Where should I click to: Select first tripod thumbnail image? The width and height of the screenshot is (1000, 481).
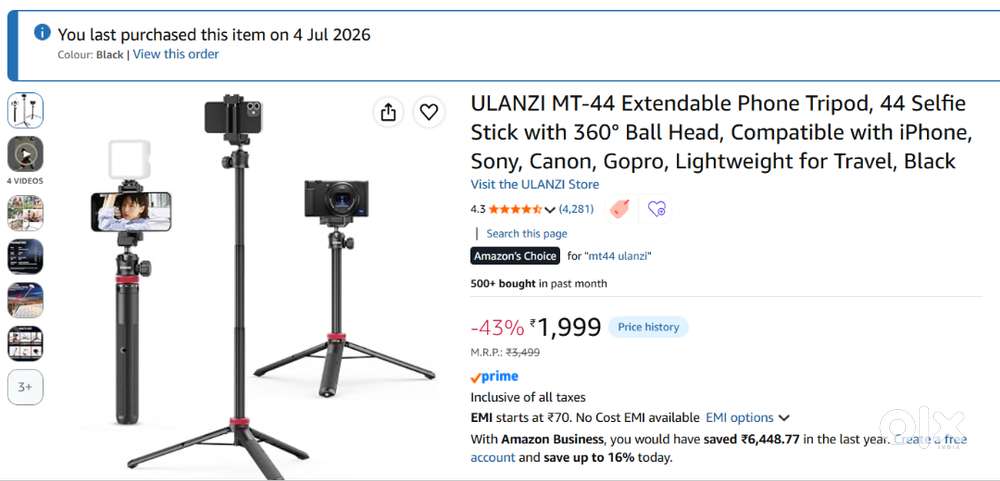tap(26, 110)
